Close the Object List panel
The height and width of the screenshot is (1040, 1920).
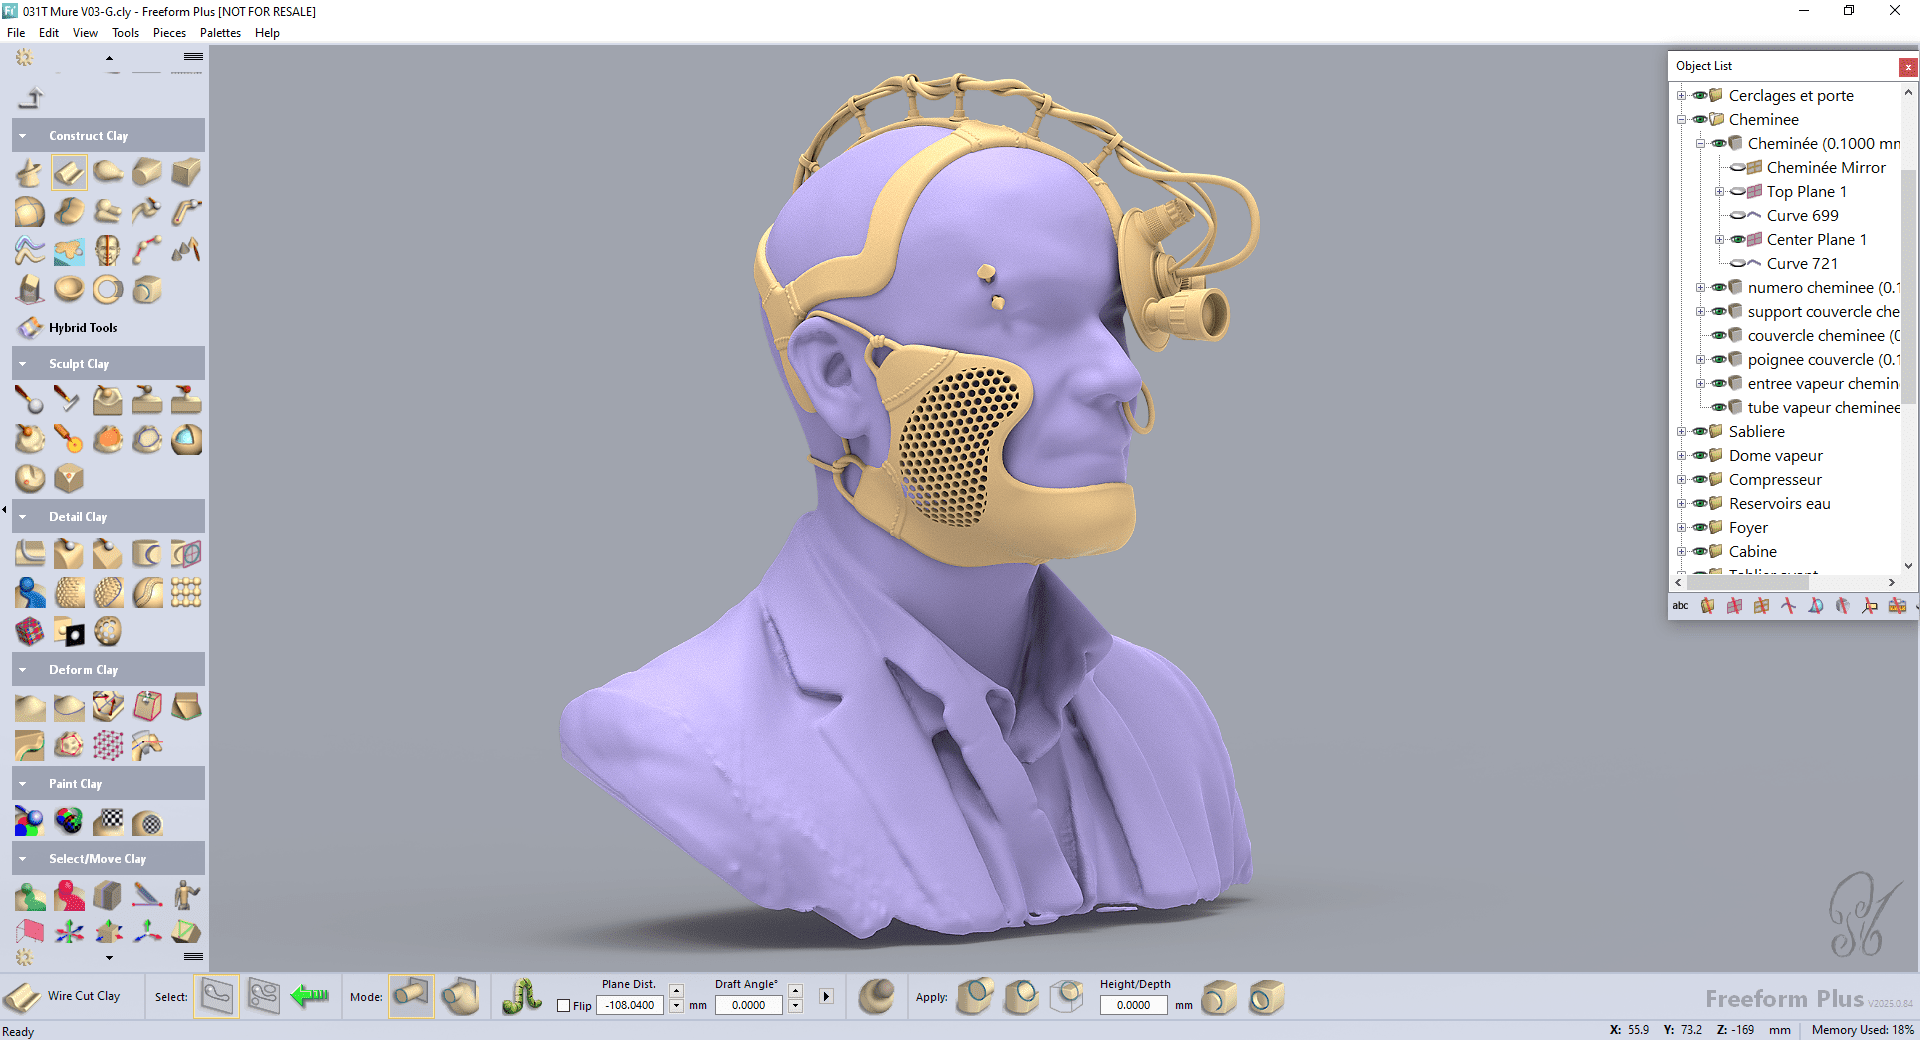pos(1907,67)
